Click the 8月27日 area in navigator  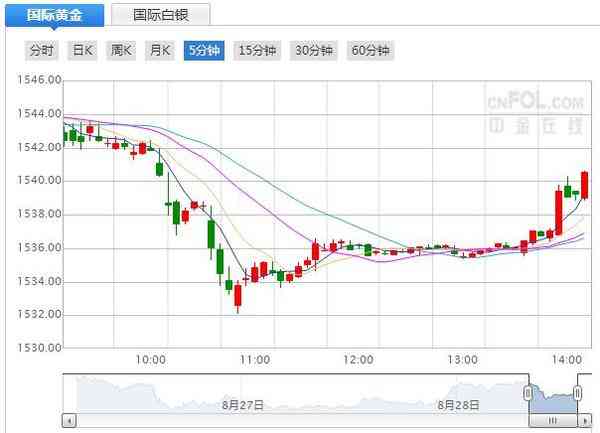pyautogui.click(x=243, y=404)
